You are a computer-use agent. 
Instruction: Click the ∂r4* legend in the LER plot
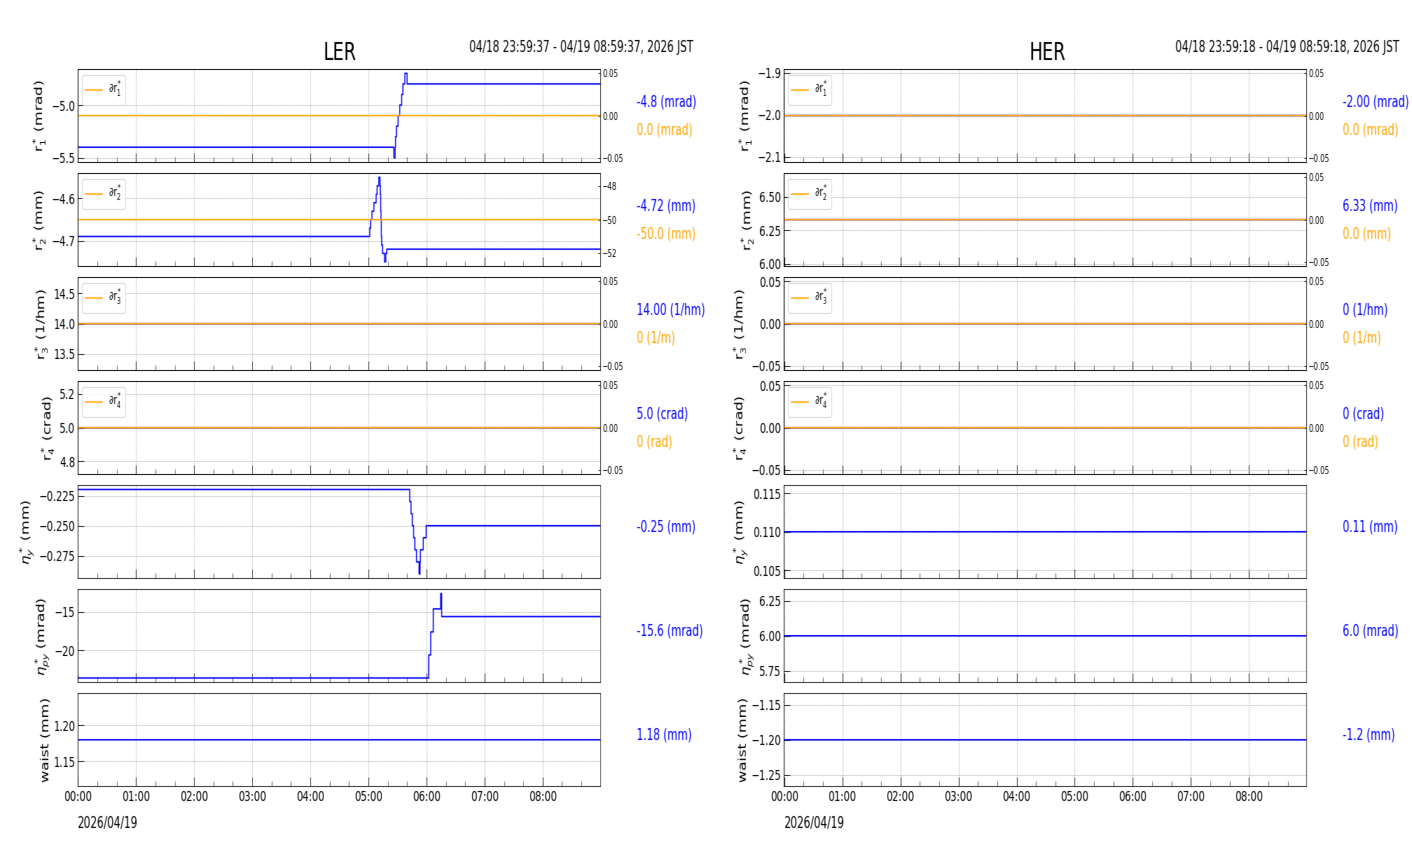pyautogui.click(x=104, y=401)
